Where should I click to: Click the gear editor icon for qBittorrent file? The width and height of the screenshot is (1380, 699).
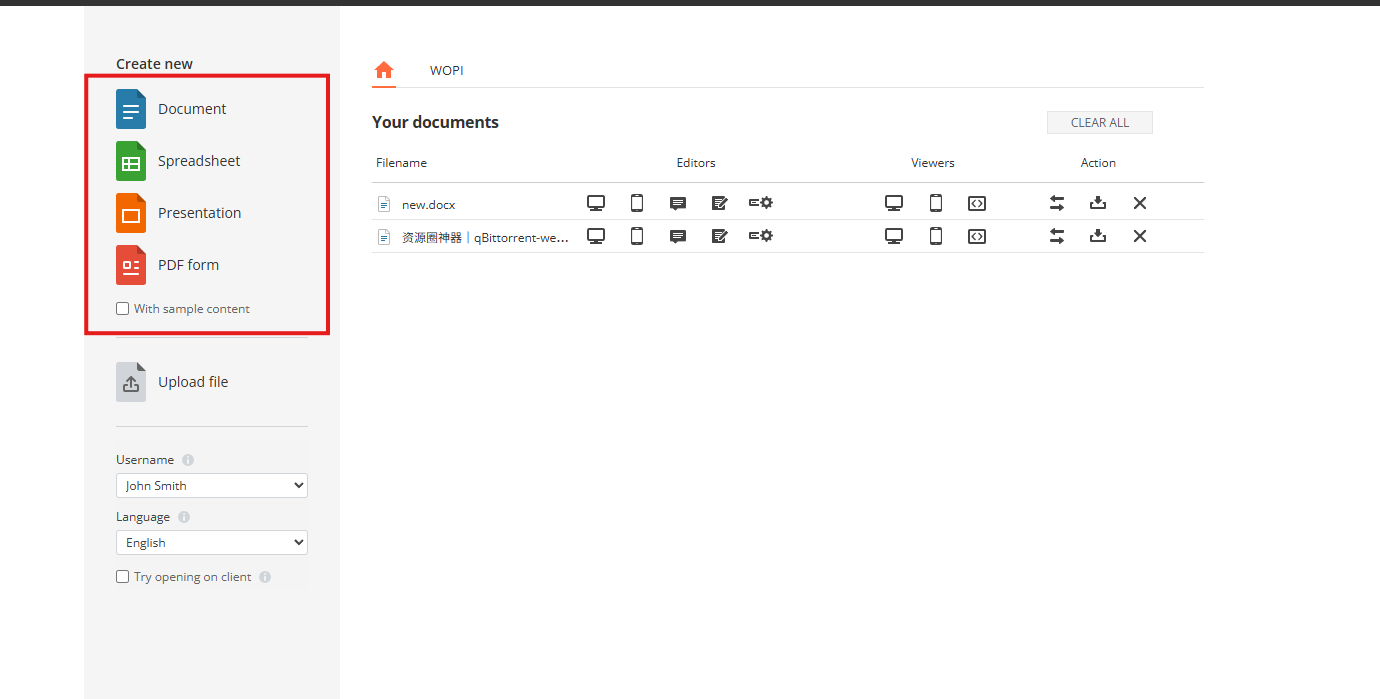point(761,236)
